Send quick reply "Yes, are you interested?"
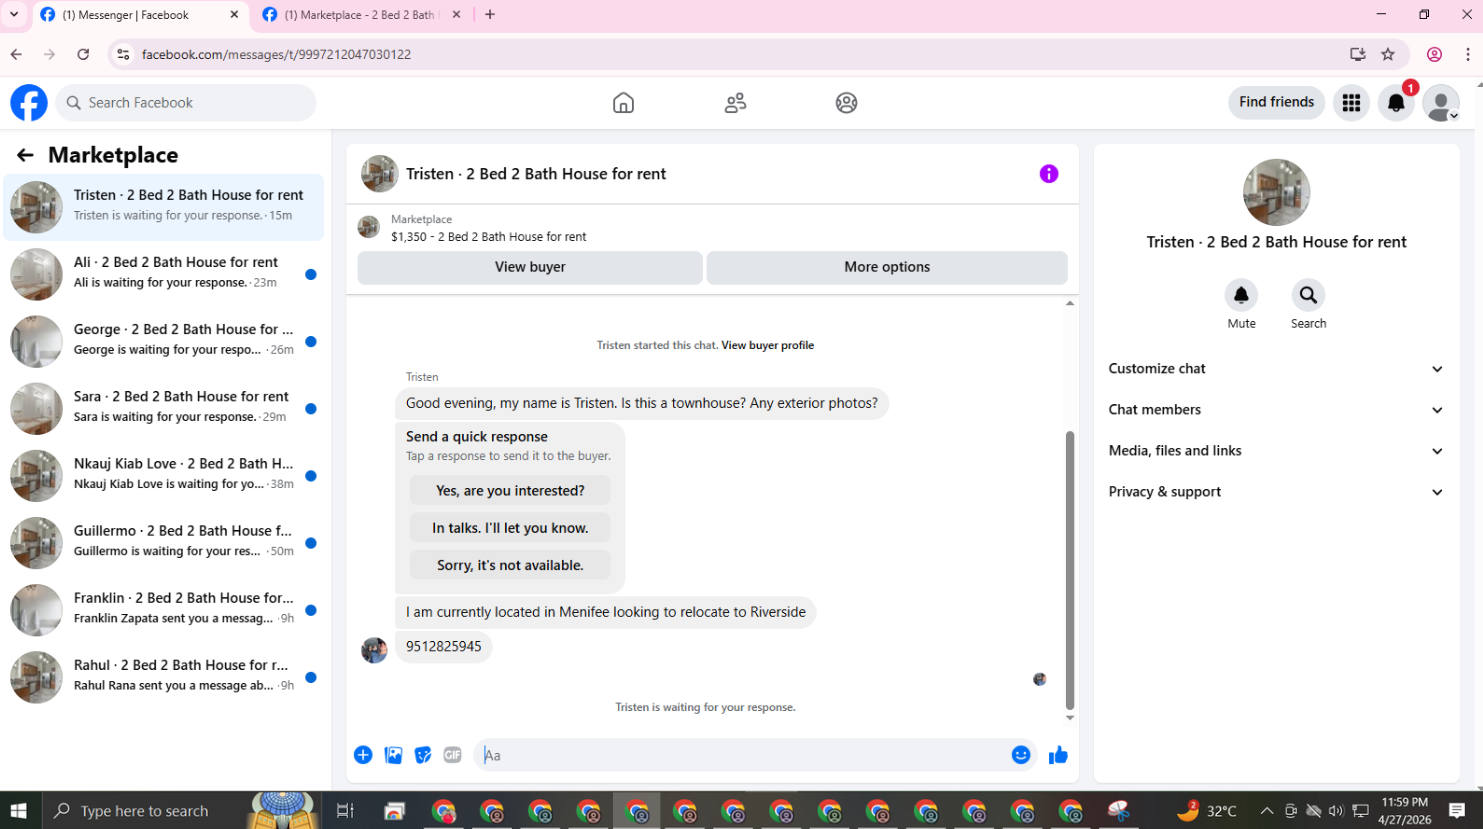Image resolution: width=1483 pixels, height=829 pixels. click(x=510, y=491)
